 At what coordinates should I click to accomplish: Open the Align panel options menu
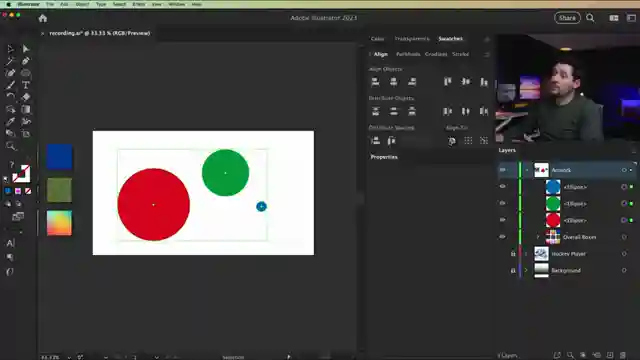(x=487, y=54)
